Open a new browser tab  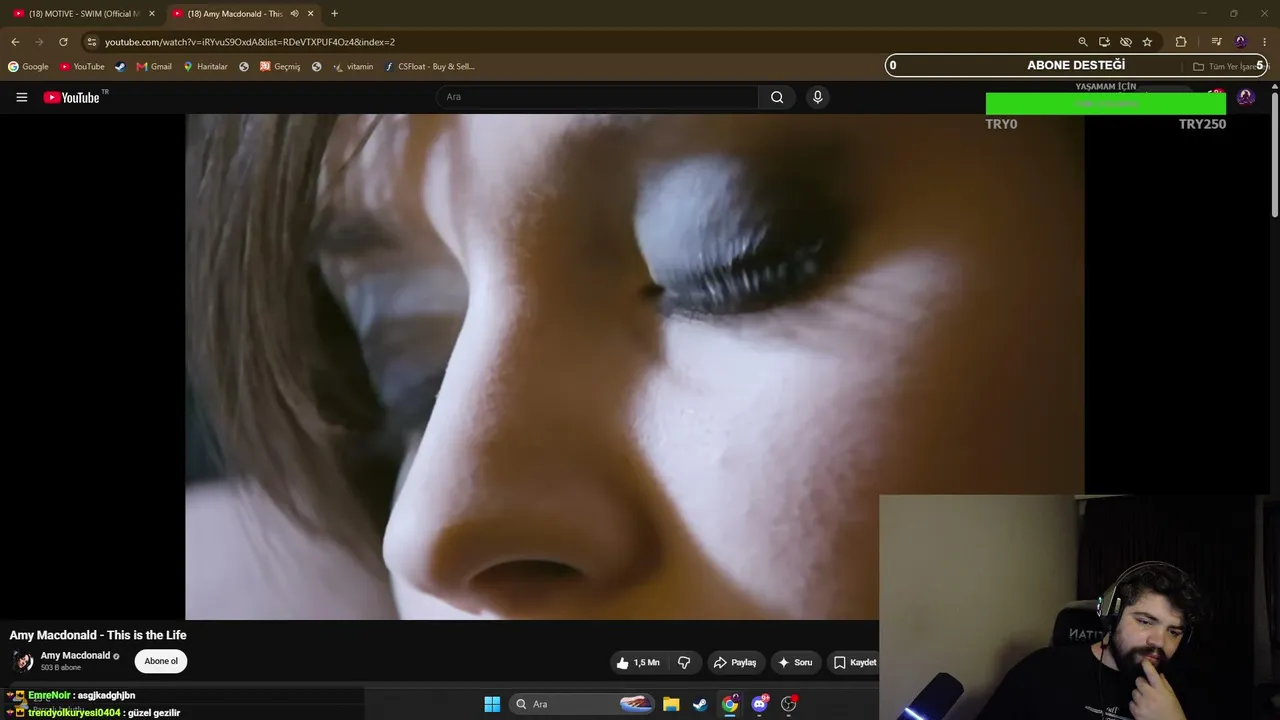tap(334, 14)
